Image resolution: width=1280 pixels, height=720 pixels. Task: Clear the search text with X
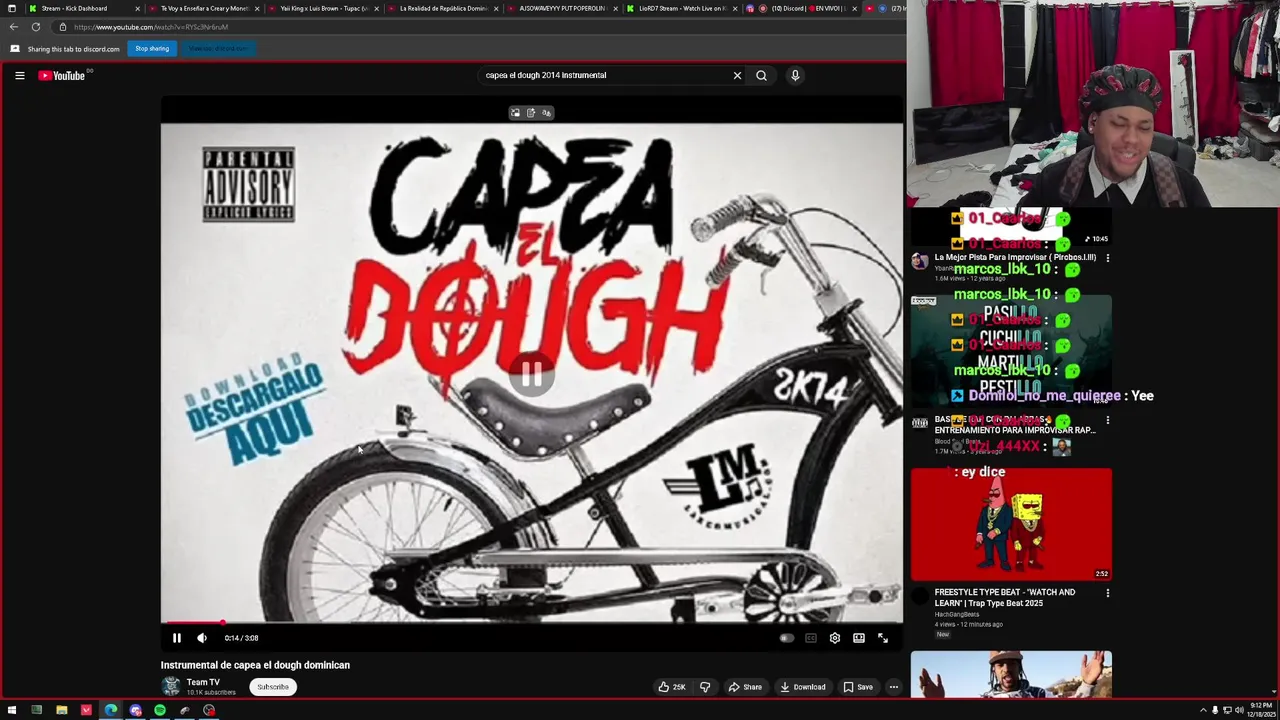pos(738,75)
